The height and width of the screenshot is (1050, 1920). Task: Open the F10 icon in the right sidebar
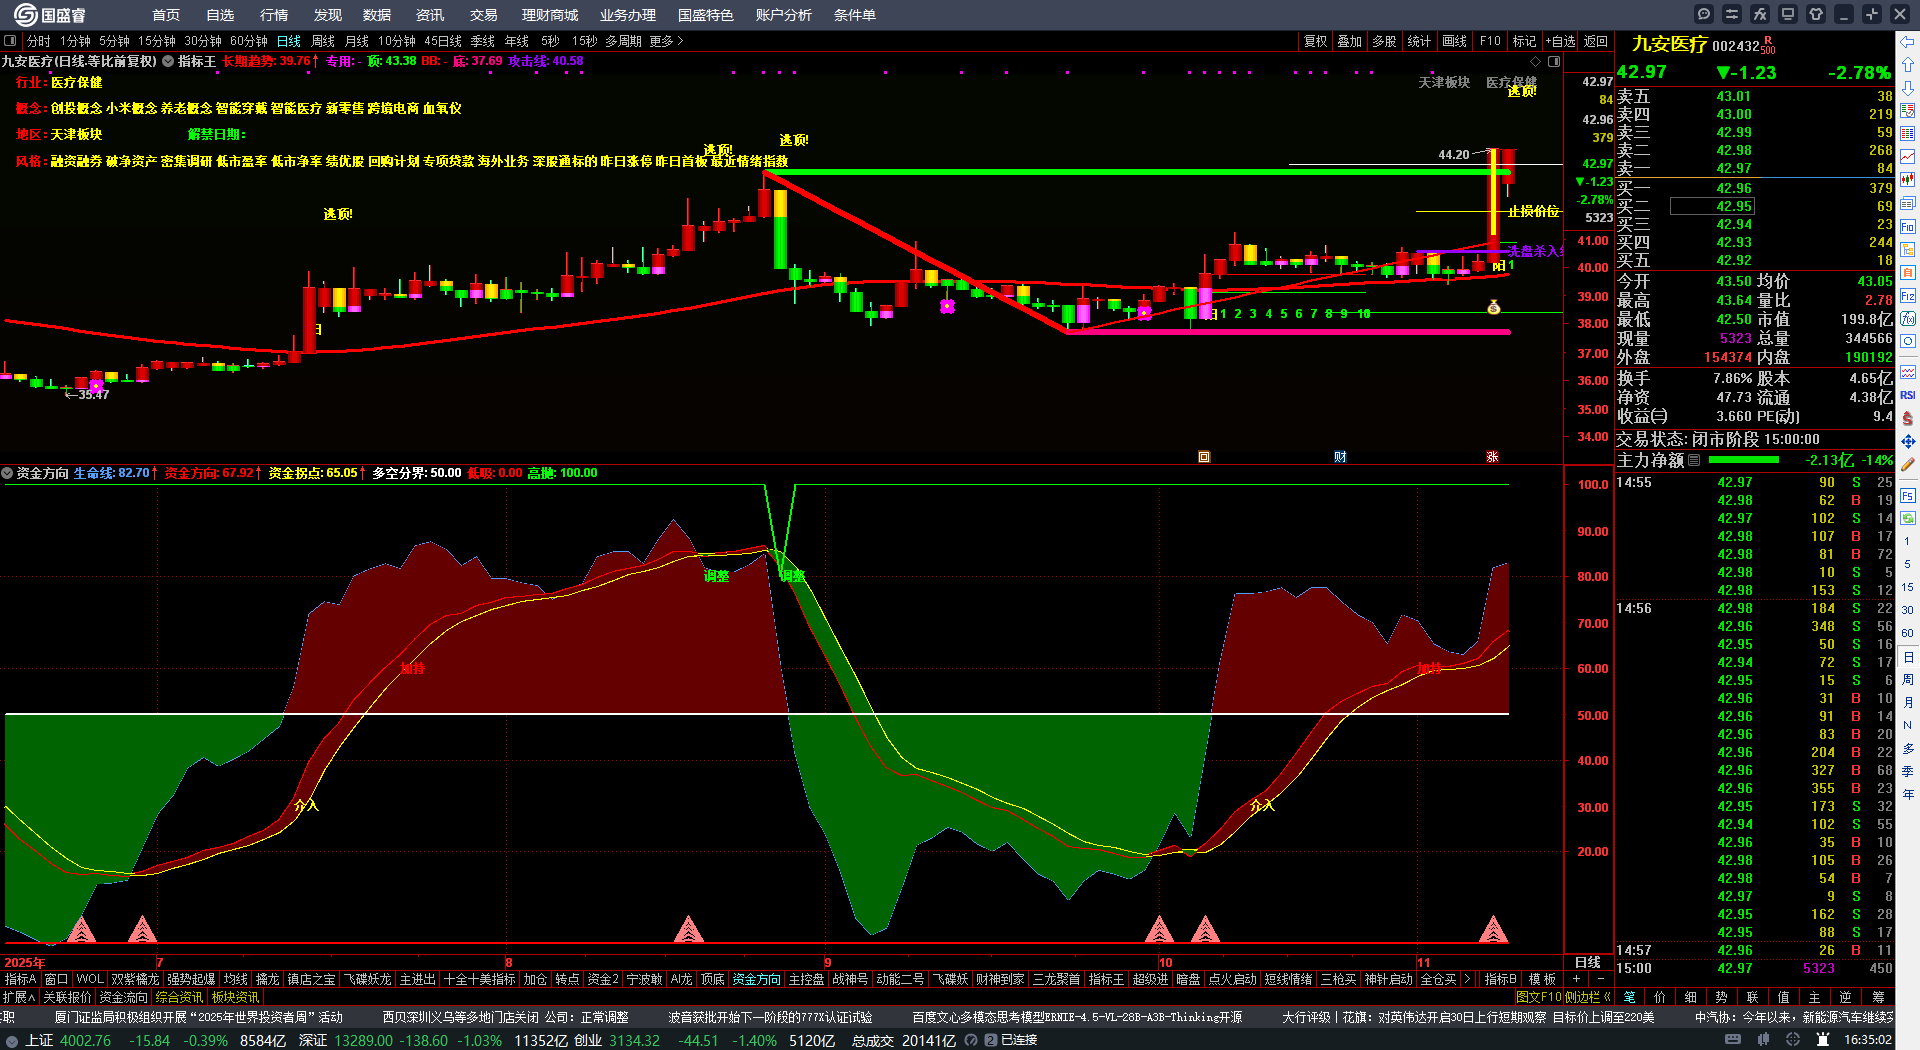pyautogui.click(x=1908, y=226)
